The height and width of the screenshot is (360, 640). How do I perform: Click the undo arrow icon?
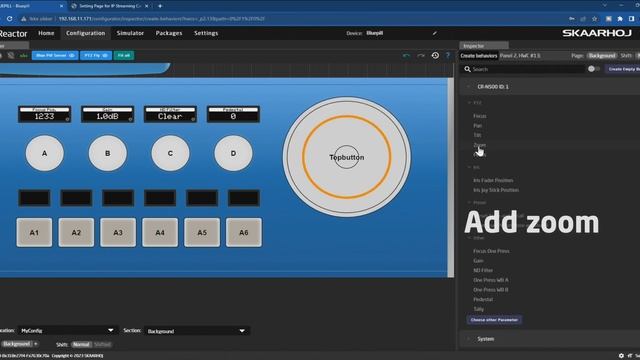[406, 56]
